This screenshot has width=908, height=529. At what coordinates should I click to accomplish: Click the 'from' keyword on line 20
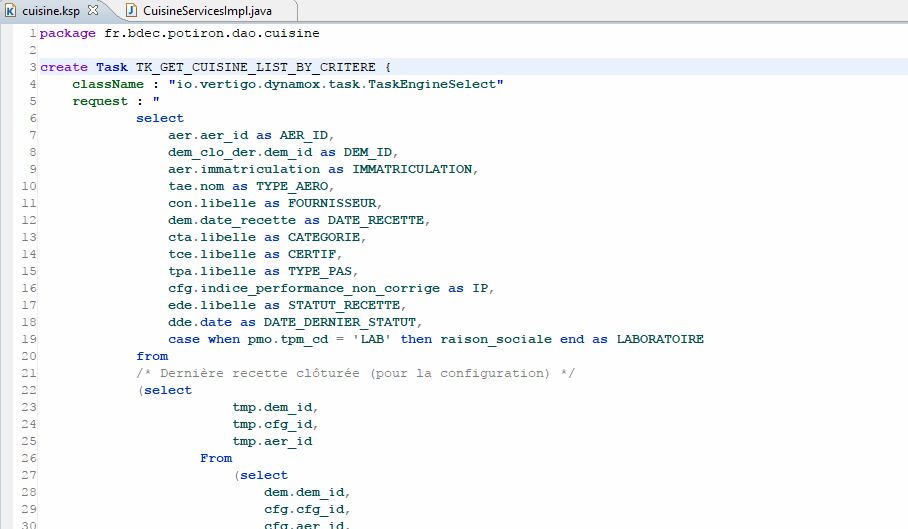tap(152, 357)
